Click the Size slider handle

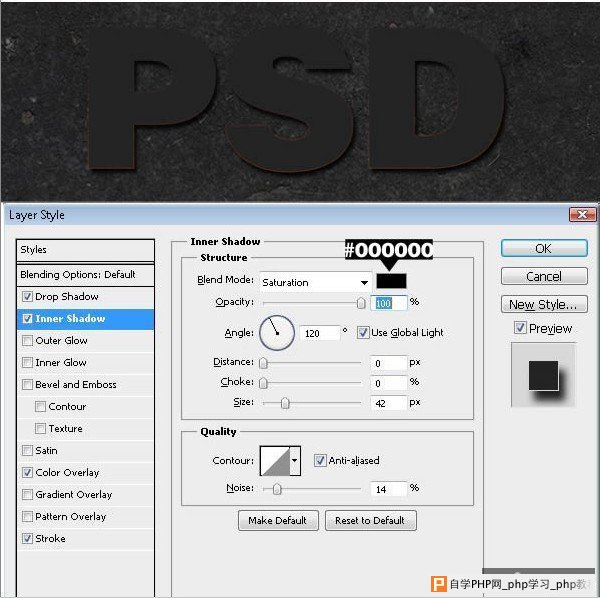(x=285, y=403)
